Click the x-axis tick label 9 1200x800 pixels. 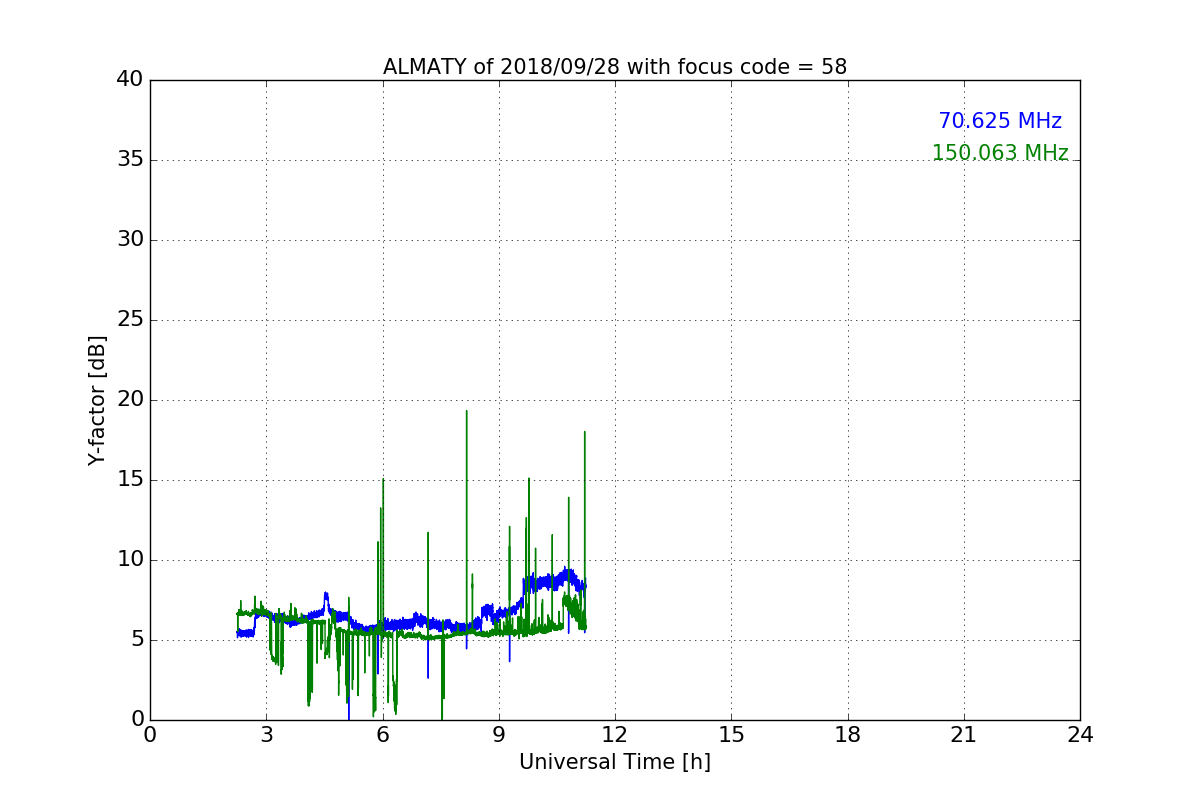click(499, 735)
